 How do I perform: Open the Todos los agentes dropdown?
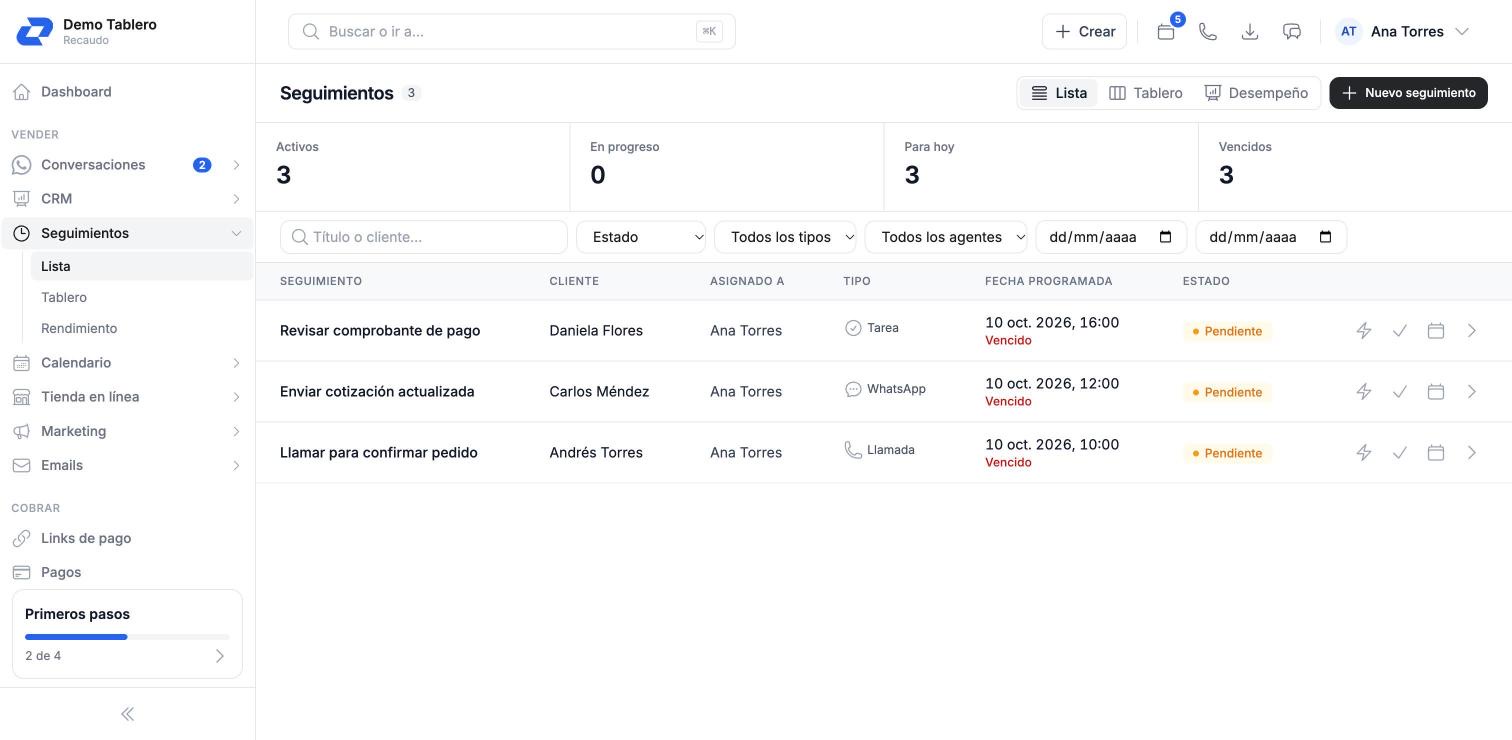point(946,237)
